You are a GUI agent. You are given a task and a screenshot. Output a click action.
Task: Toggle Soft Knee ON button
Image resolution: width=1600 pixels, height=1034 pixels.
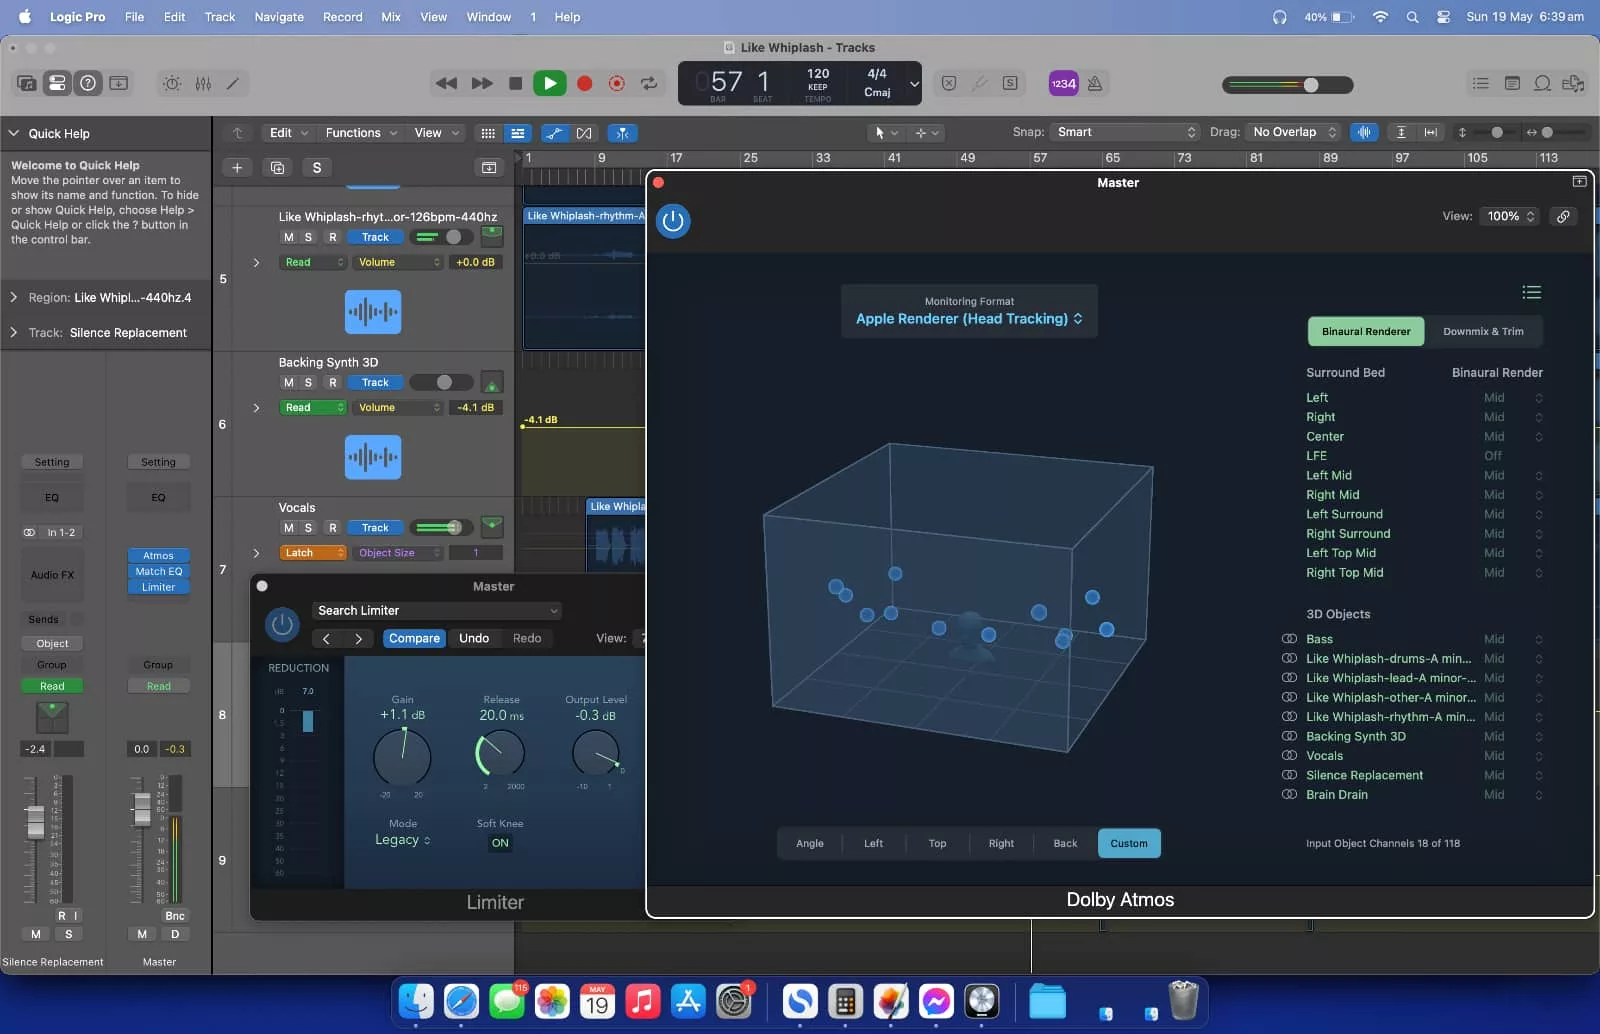click(x=500, y=843)
